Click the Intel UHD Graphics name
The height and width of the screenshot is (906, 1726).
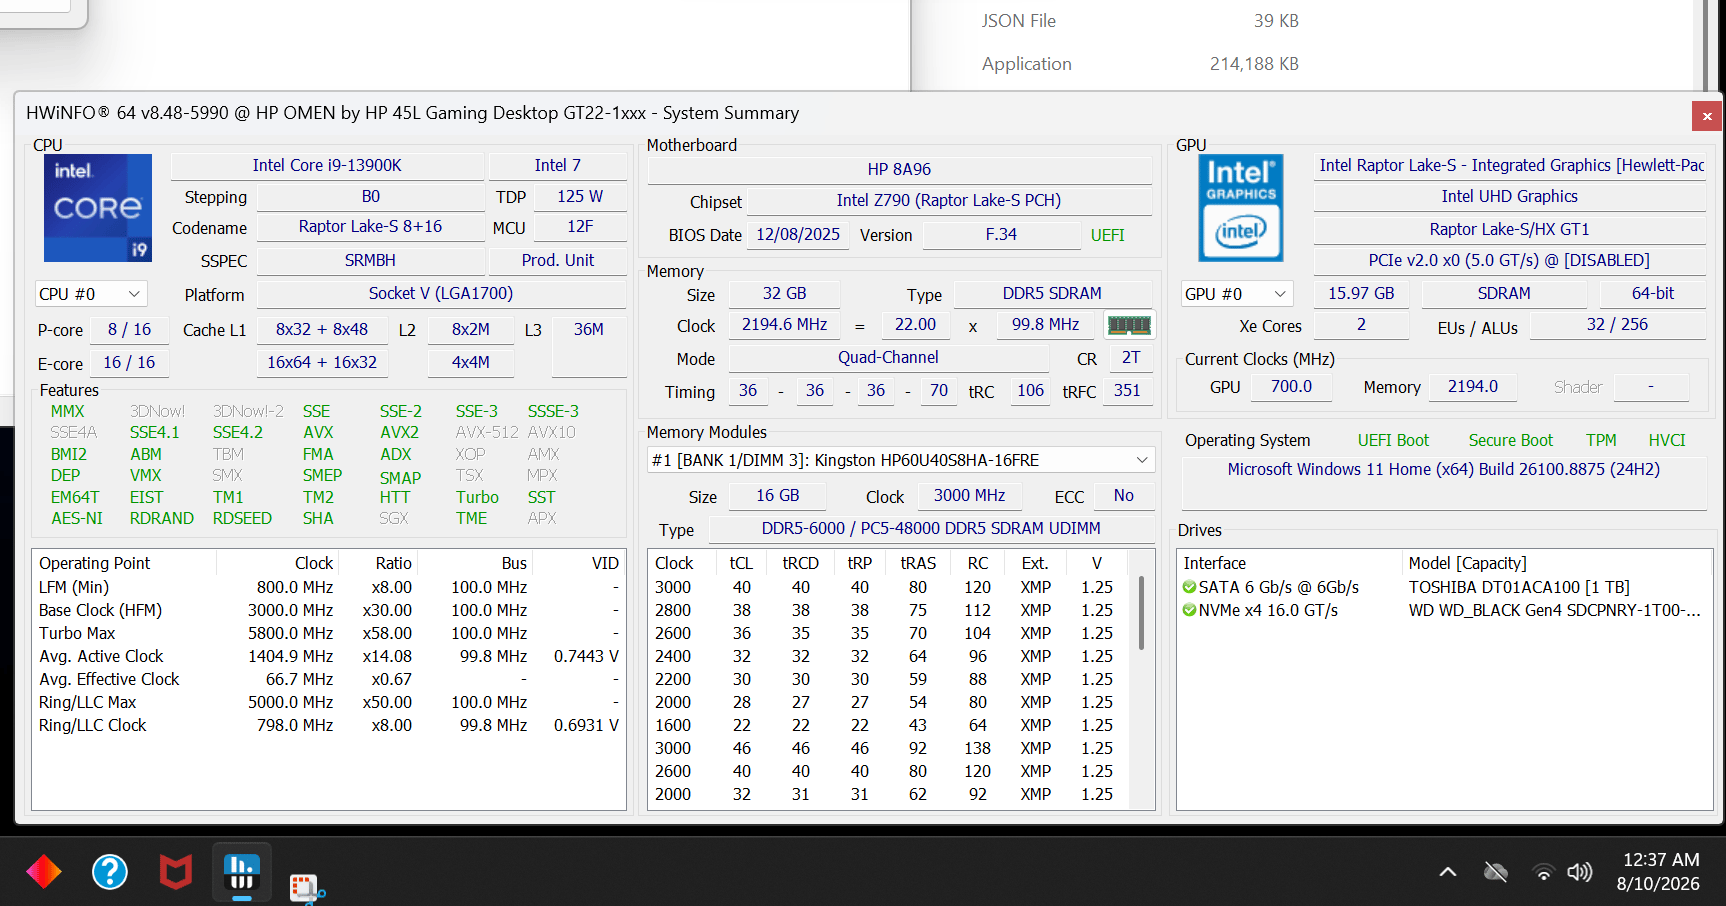[x=1509, y=197]
